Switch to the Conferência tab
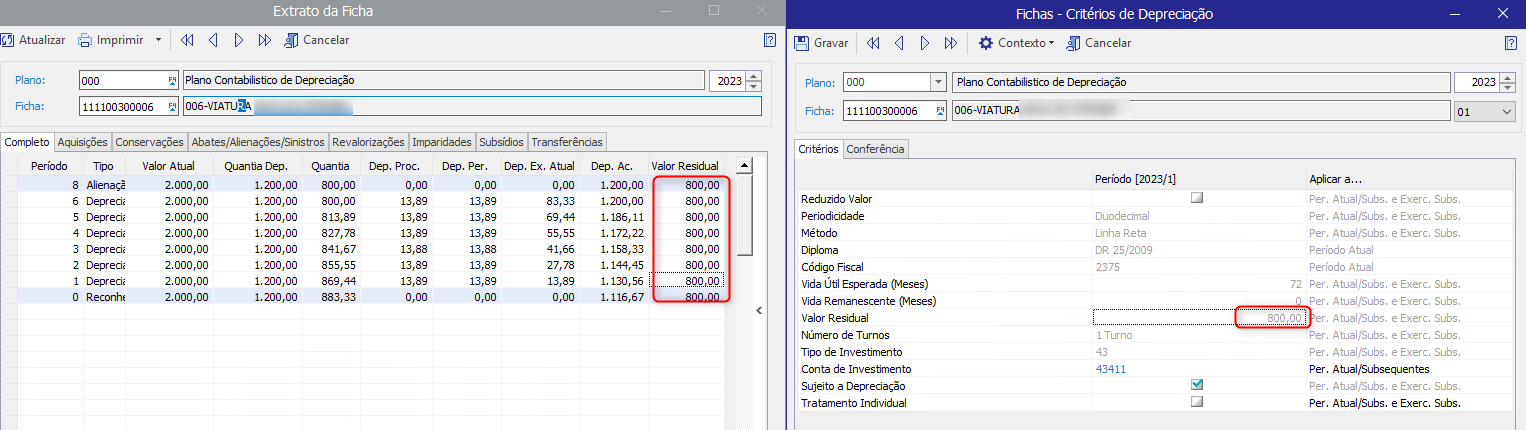This screenshot has height=430, width=1526. coord(876,149)
